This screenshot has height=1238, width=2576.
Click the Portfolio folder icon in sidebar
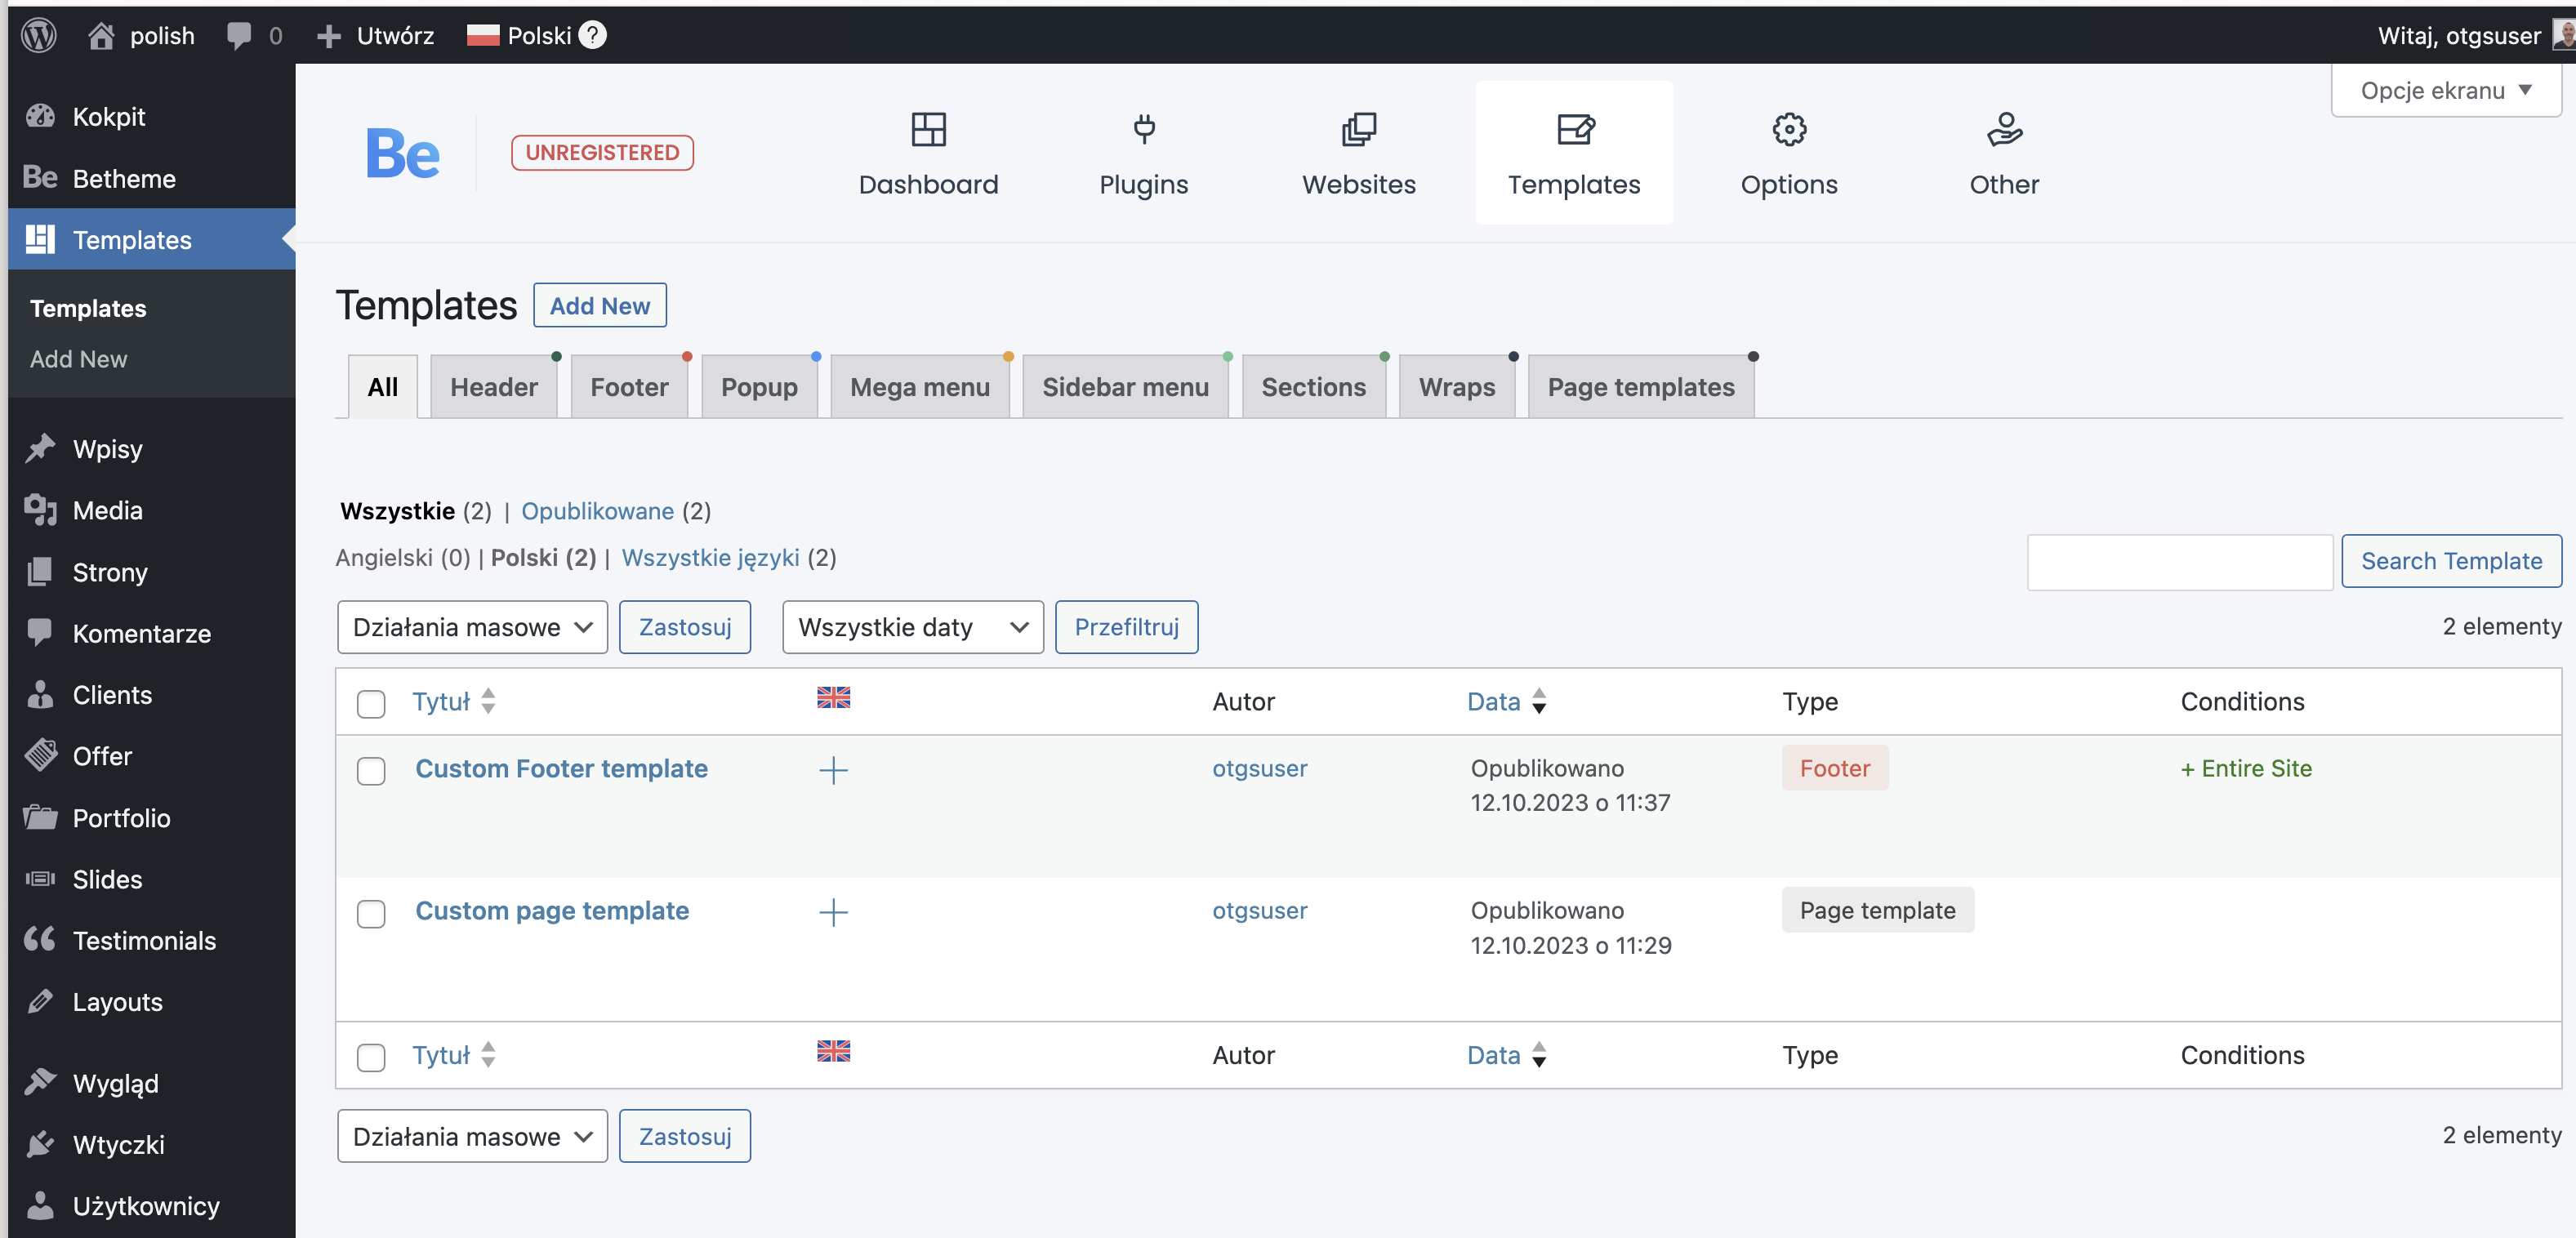click(40, 817)
